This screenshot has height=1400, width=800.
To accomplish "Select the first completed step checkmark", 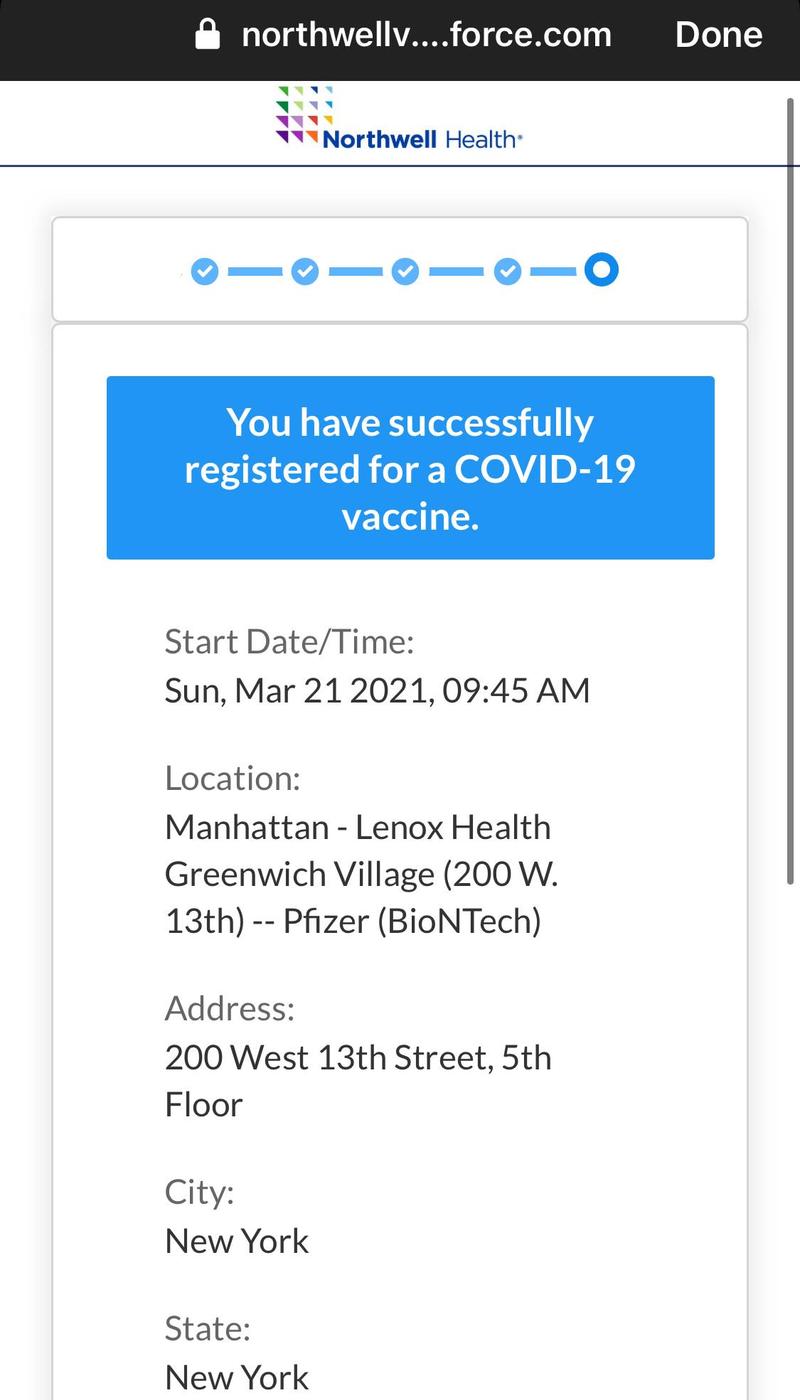I will click(204, 271).
